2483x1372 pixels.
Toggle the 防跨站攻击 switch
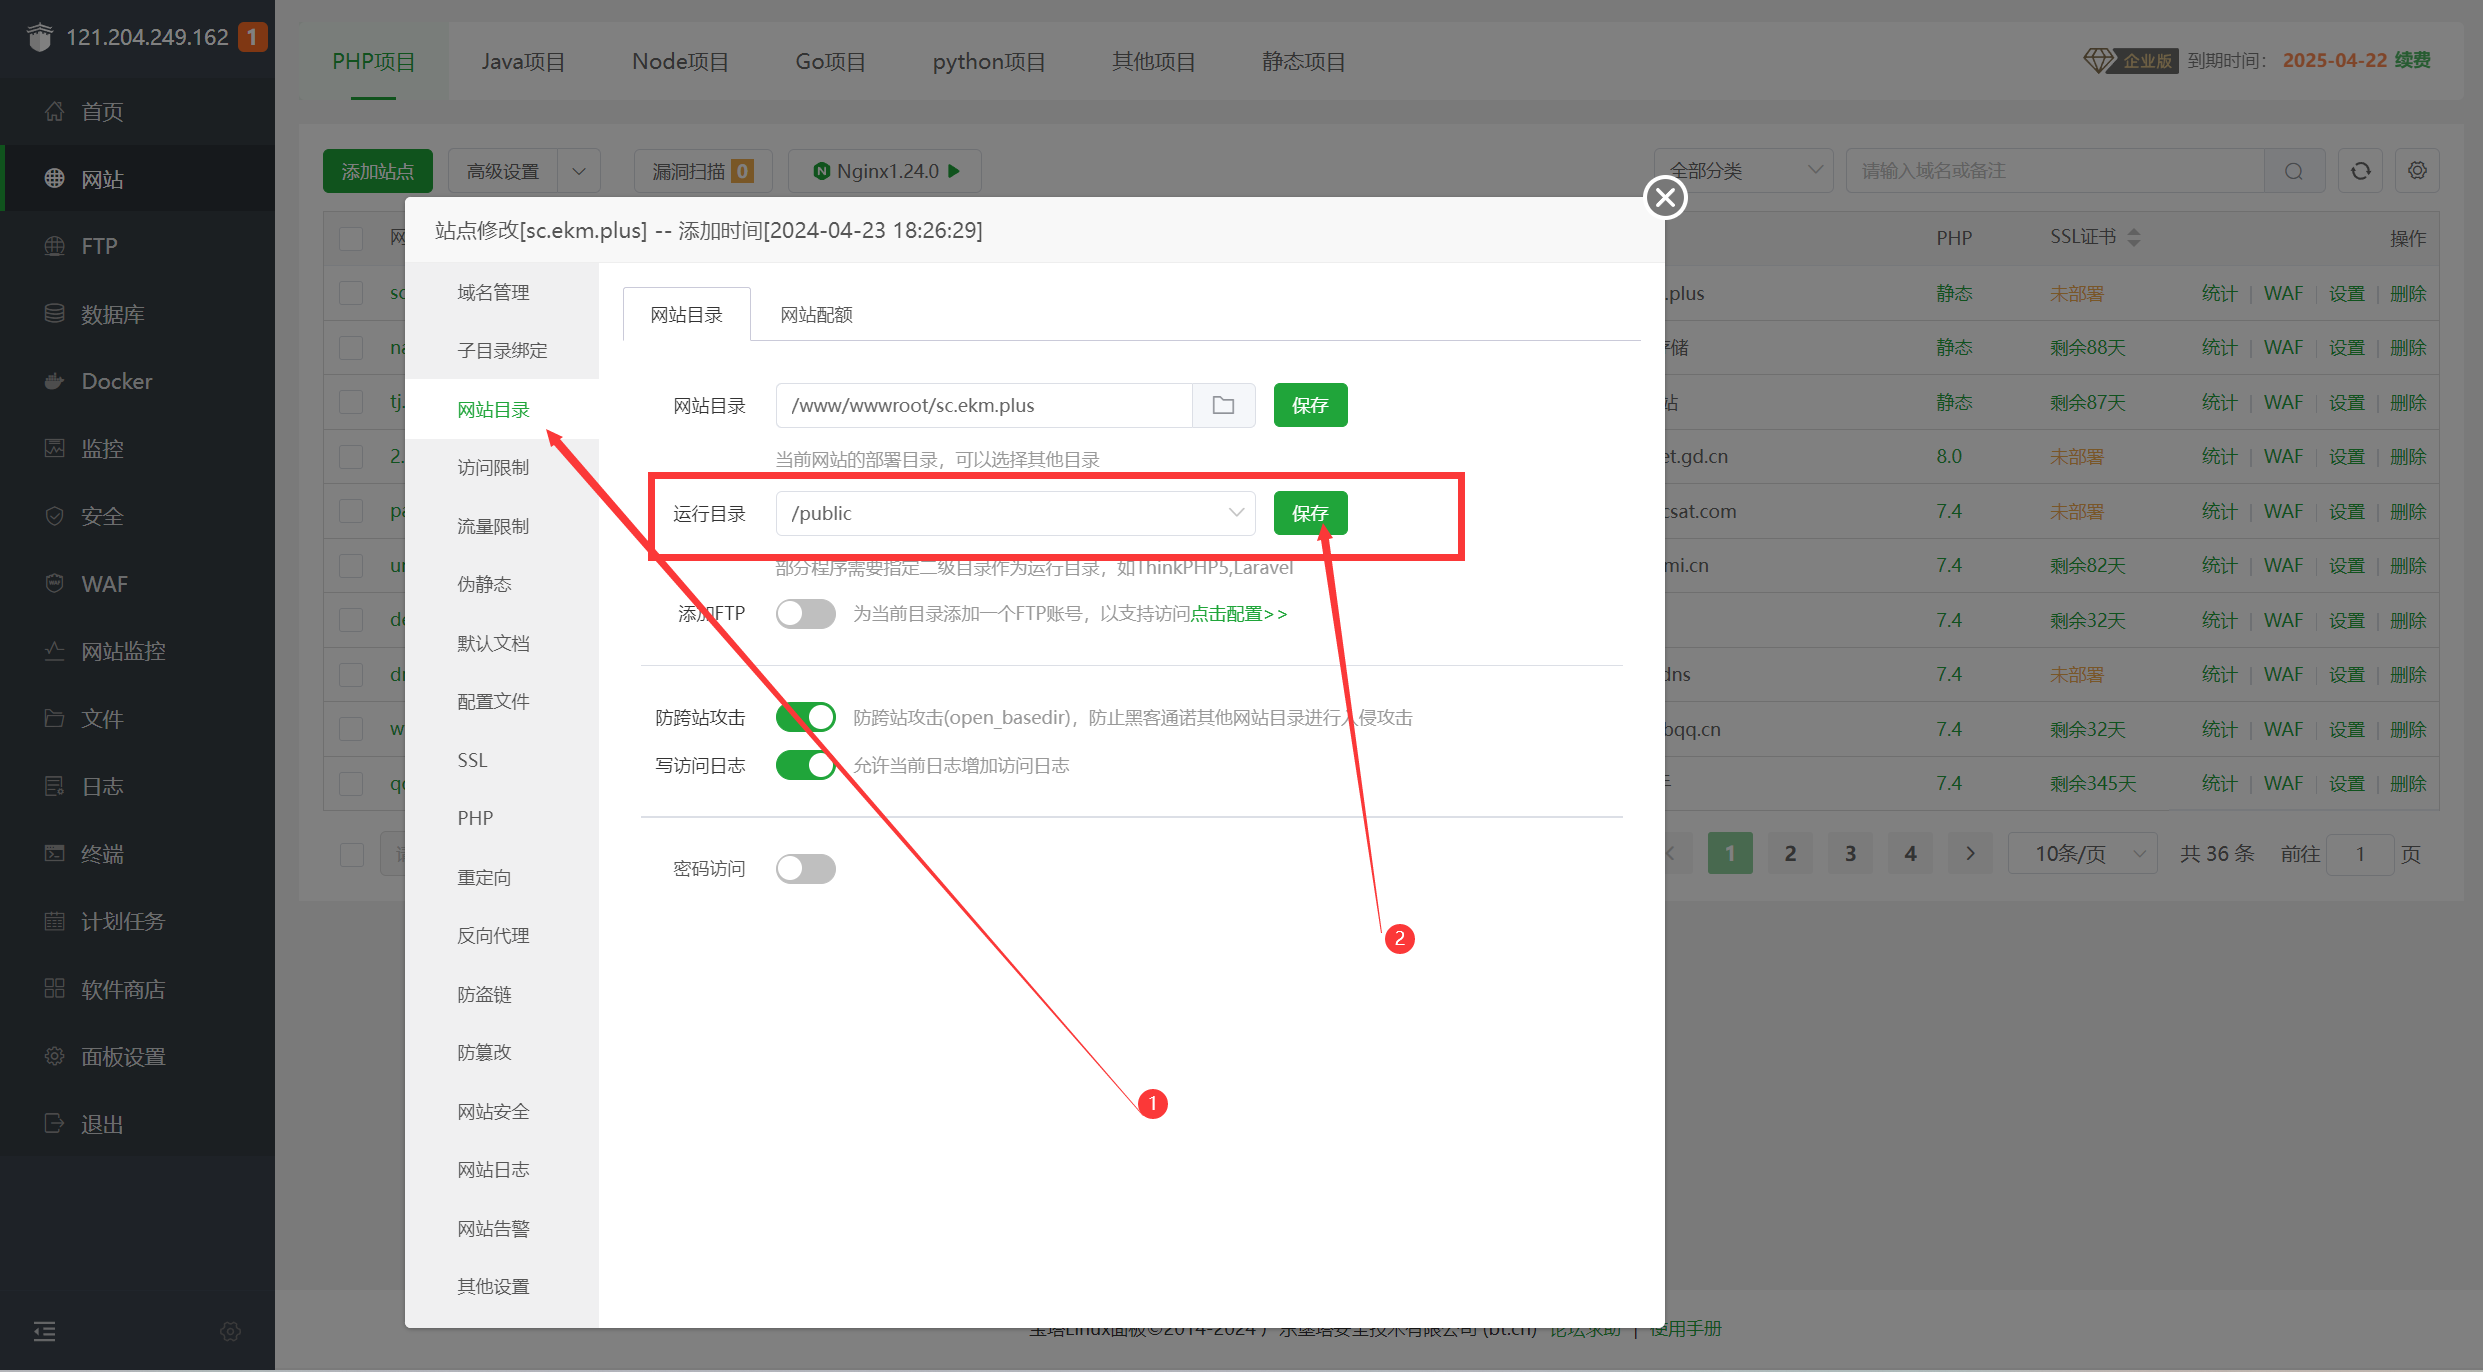click(x=805, y=717)
